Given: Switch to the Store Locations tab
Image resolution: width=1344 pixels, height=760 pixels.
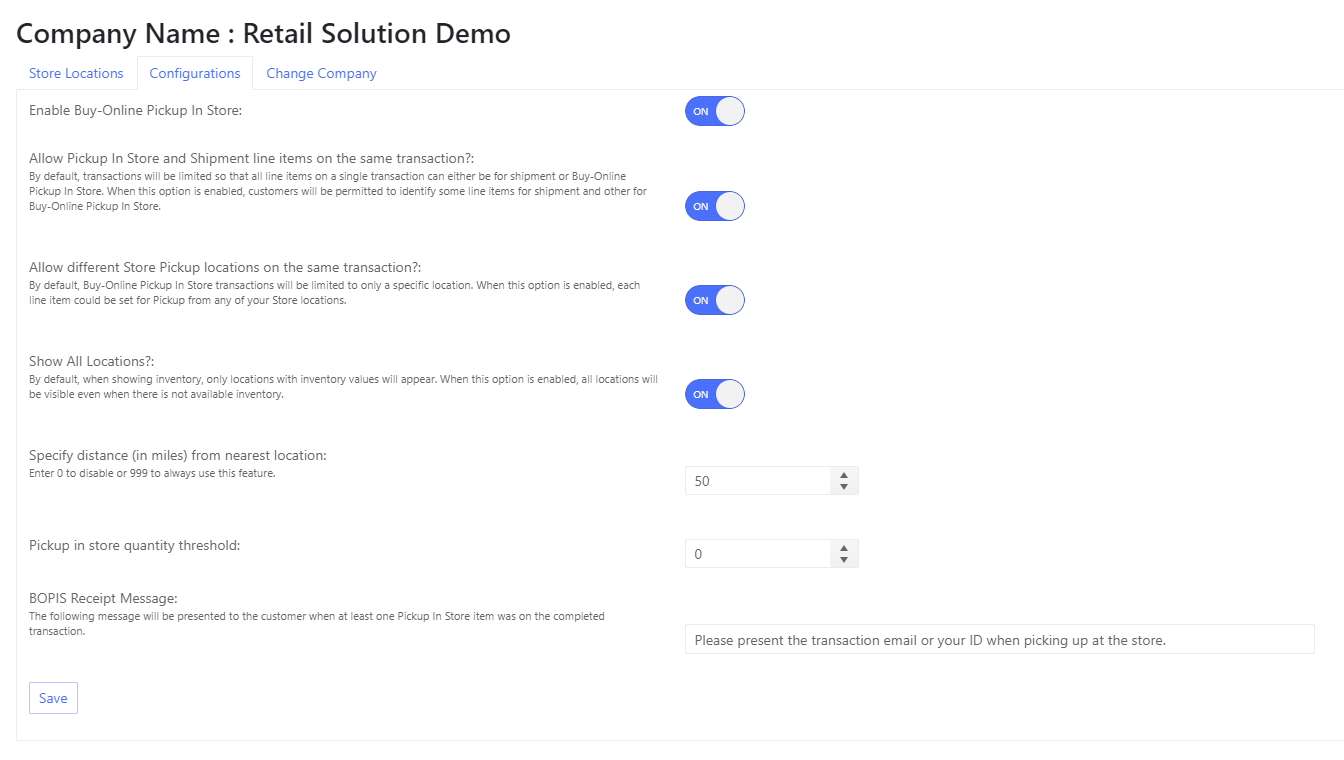Looking at the screenshot, I should (76, 72).
